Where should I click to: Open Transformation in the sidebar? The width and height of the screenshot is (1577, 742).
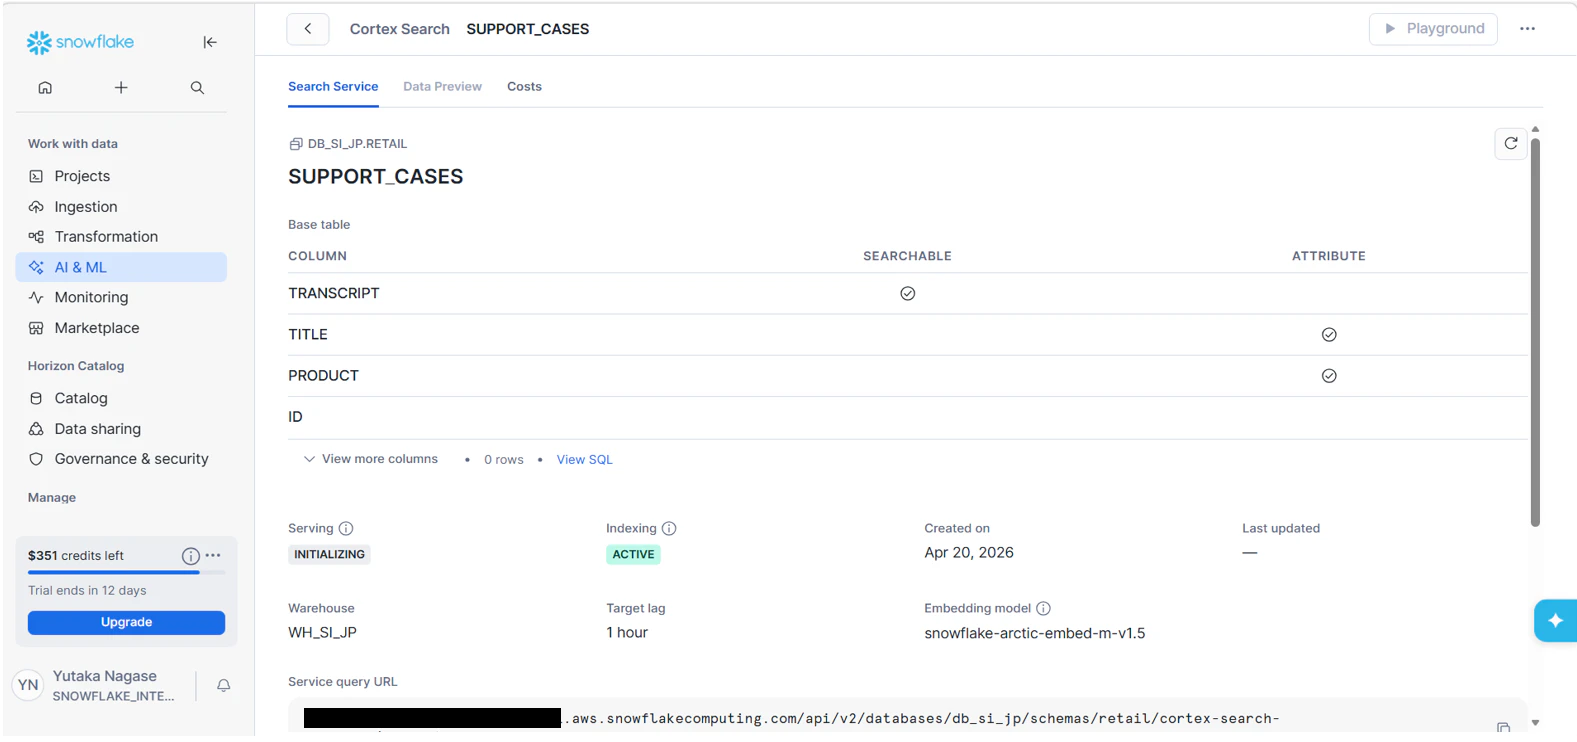(121, 237)
